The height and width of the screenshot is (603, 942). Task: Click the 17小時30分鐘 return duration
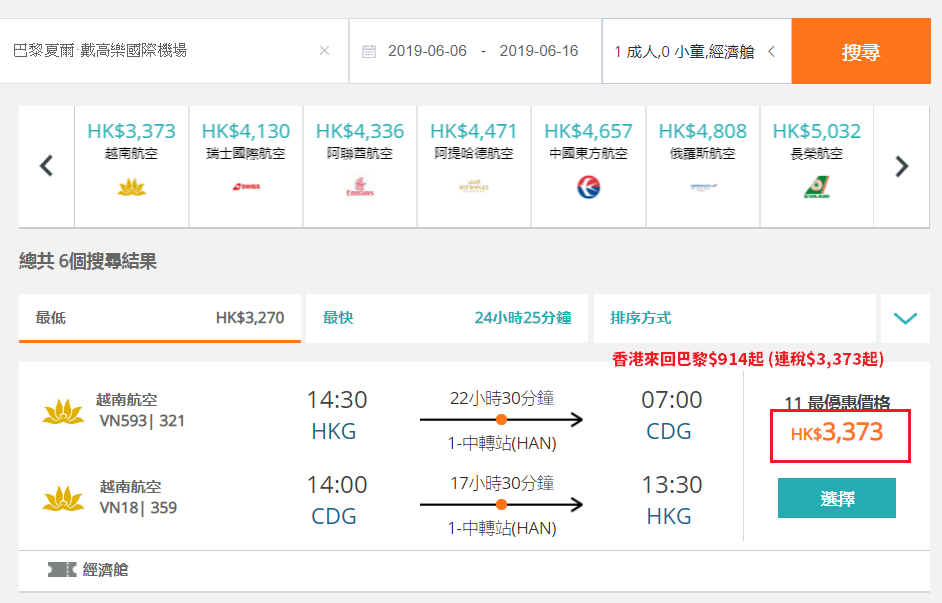(502, 483)
